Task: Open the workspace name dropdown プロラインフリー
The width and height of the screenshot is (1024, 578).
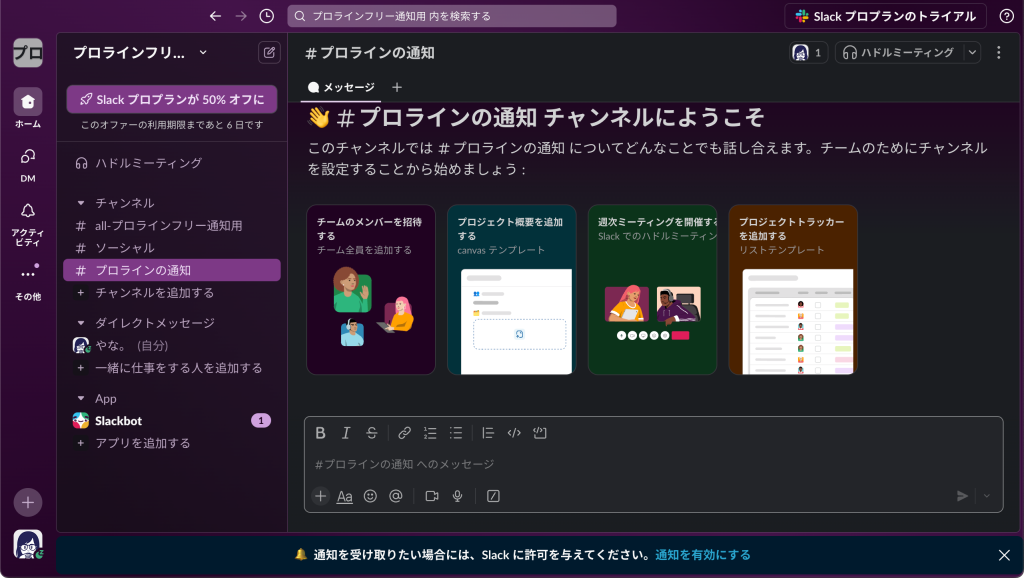Action: (x=131, y=52)
